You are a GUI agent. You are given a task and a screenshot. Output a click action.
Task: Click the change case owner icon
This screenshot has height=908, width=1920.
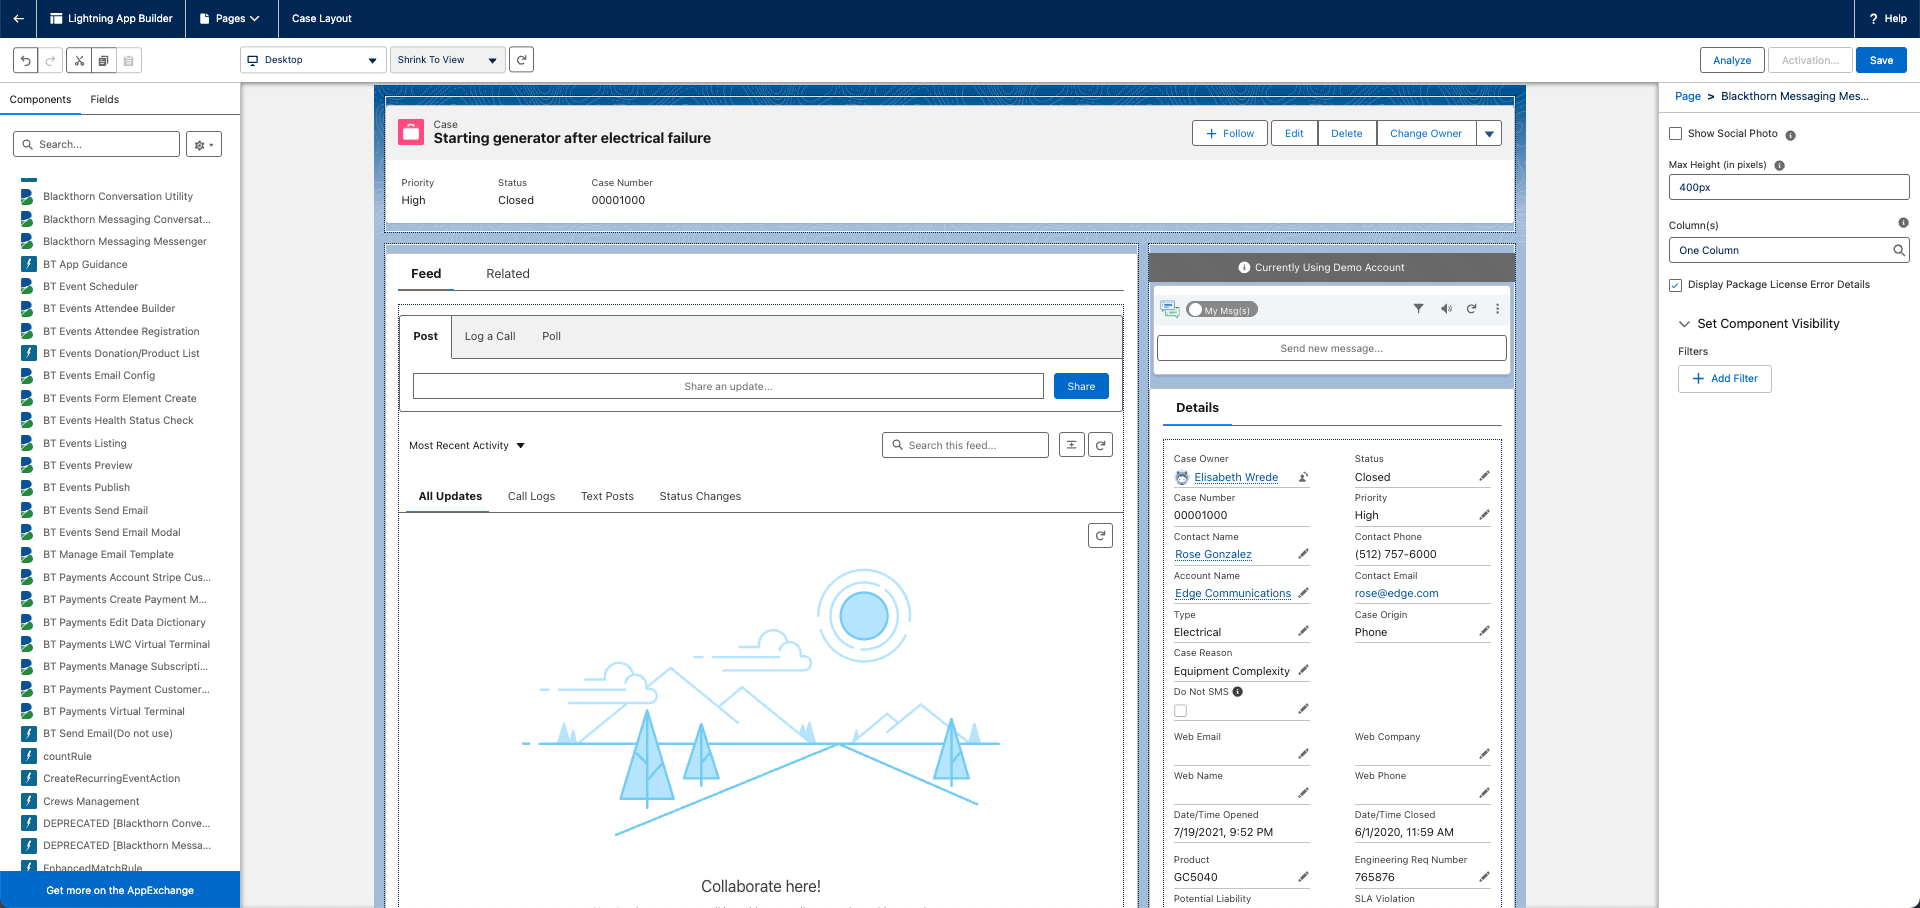(1303, 477)
